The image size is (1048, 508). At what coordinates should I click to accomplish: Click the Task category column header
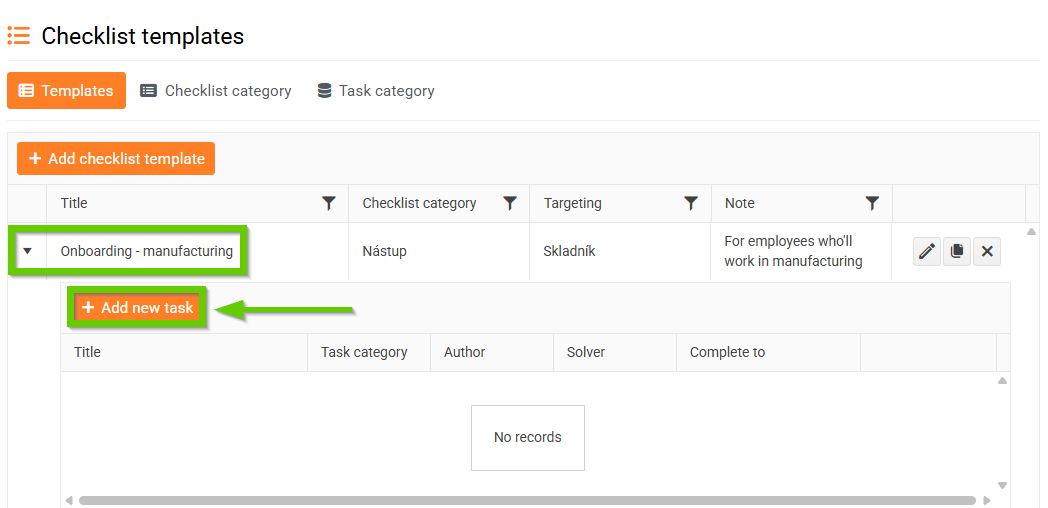tap(364, 352)
